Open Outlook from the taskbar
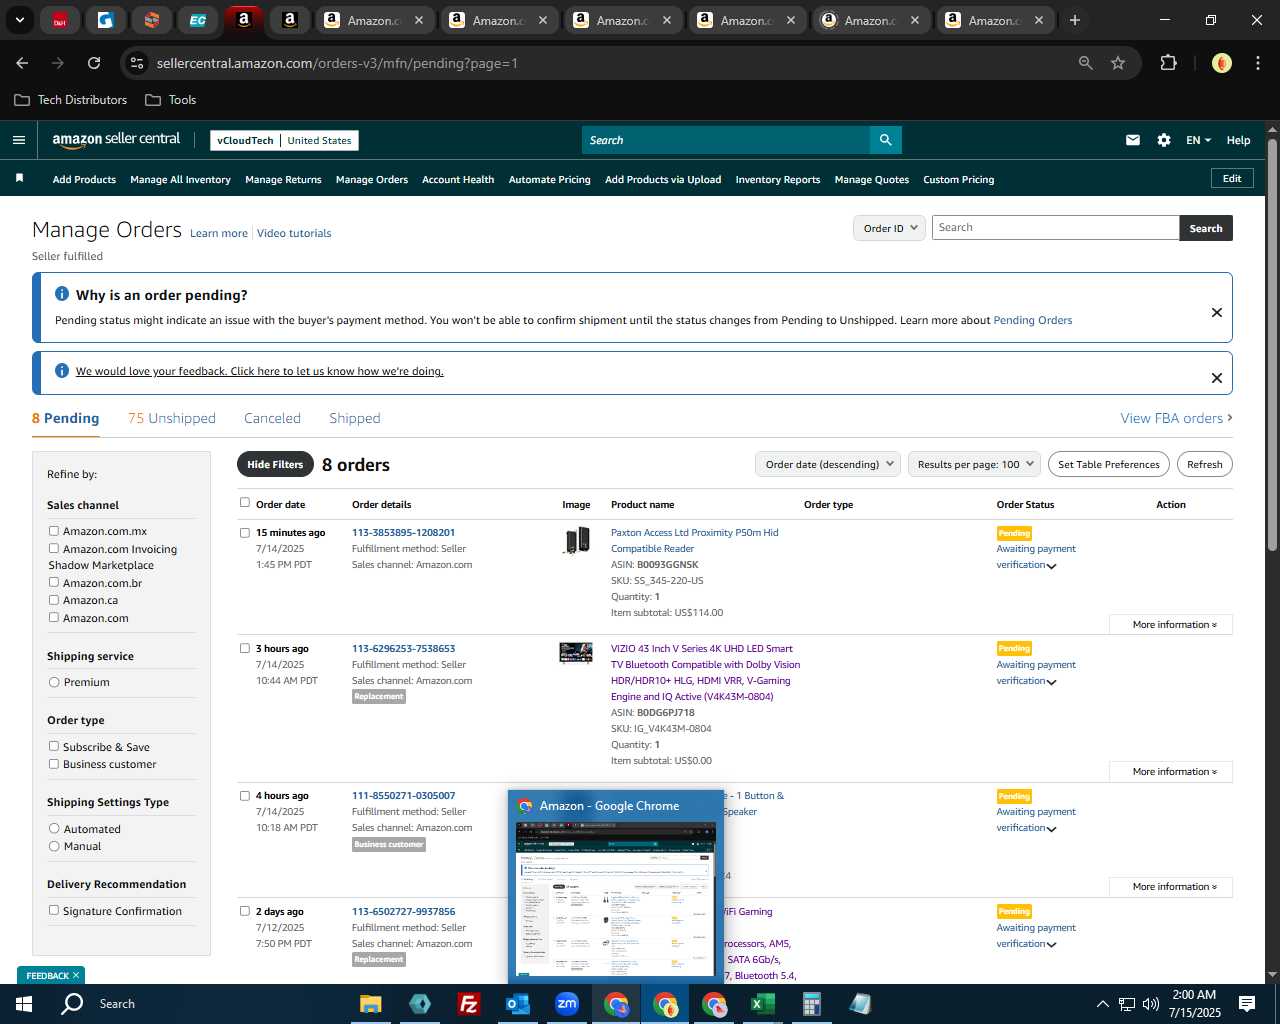 pos(517,1004)
